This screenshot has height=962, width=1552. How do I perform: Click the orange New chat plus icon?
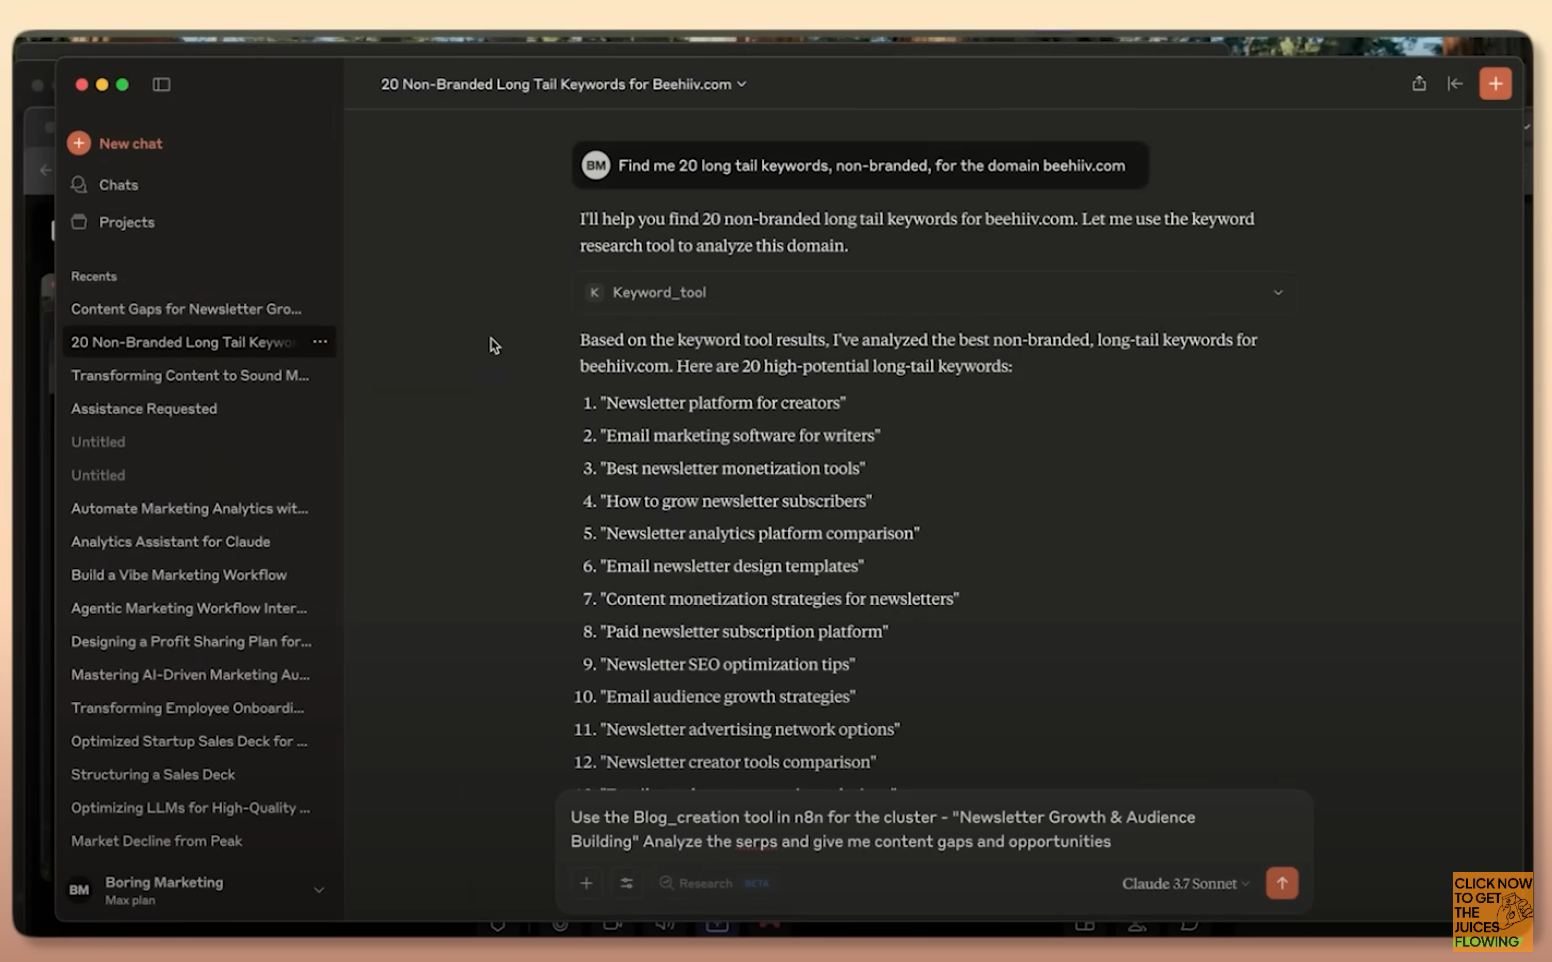point(79,143)
